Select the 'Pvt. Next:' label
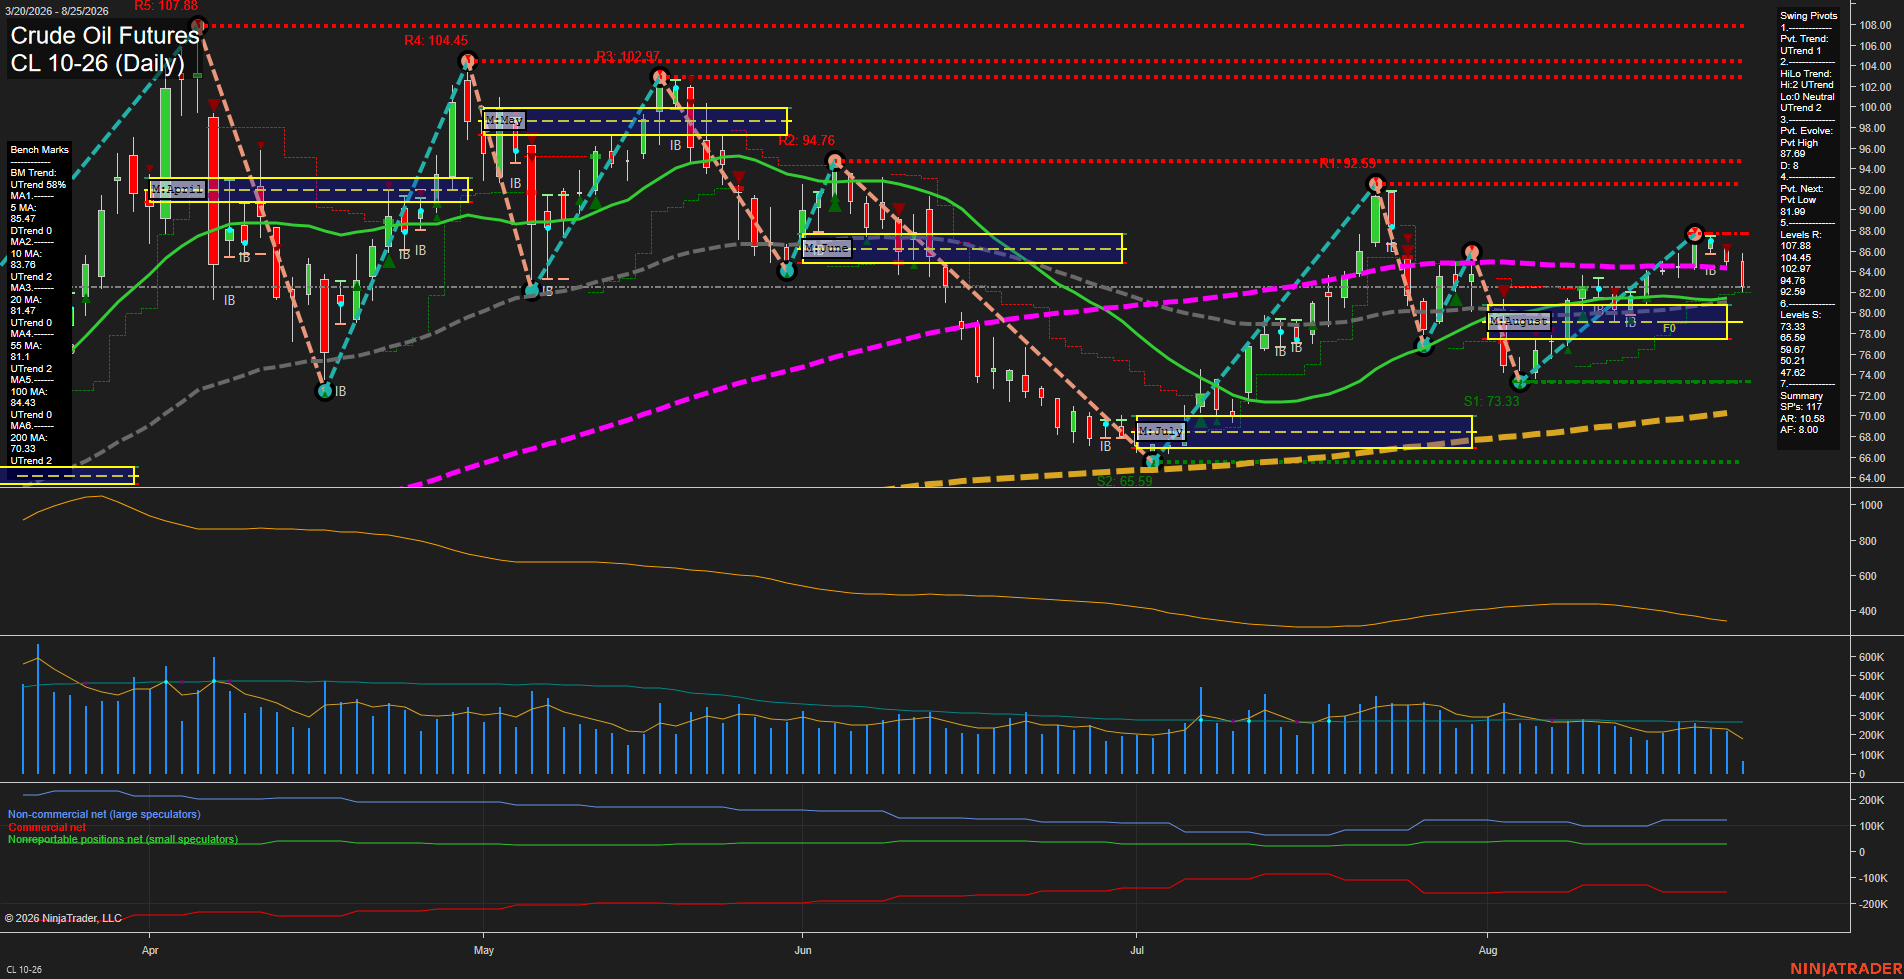The height and width of the screenshot is (979, 1904). click(x=1802, y=189)
